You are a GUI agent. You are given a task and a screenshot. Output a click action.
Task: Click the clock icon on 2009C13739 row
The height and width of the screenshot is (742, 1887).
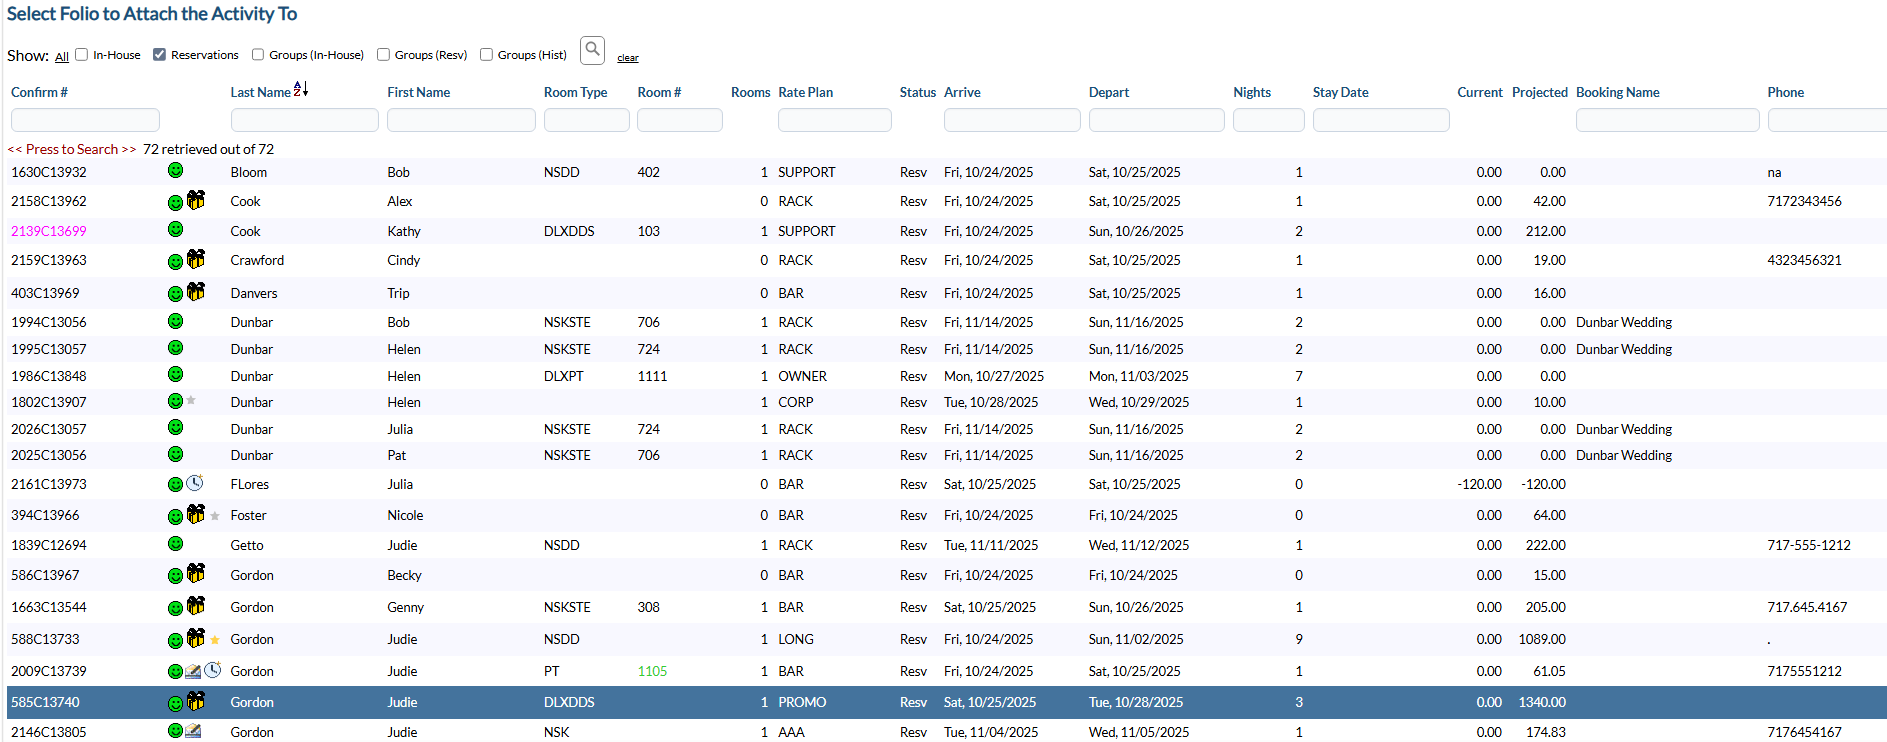coord(213,670)
